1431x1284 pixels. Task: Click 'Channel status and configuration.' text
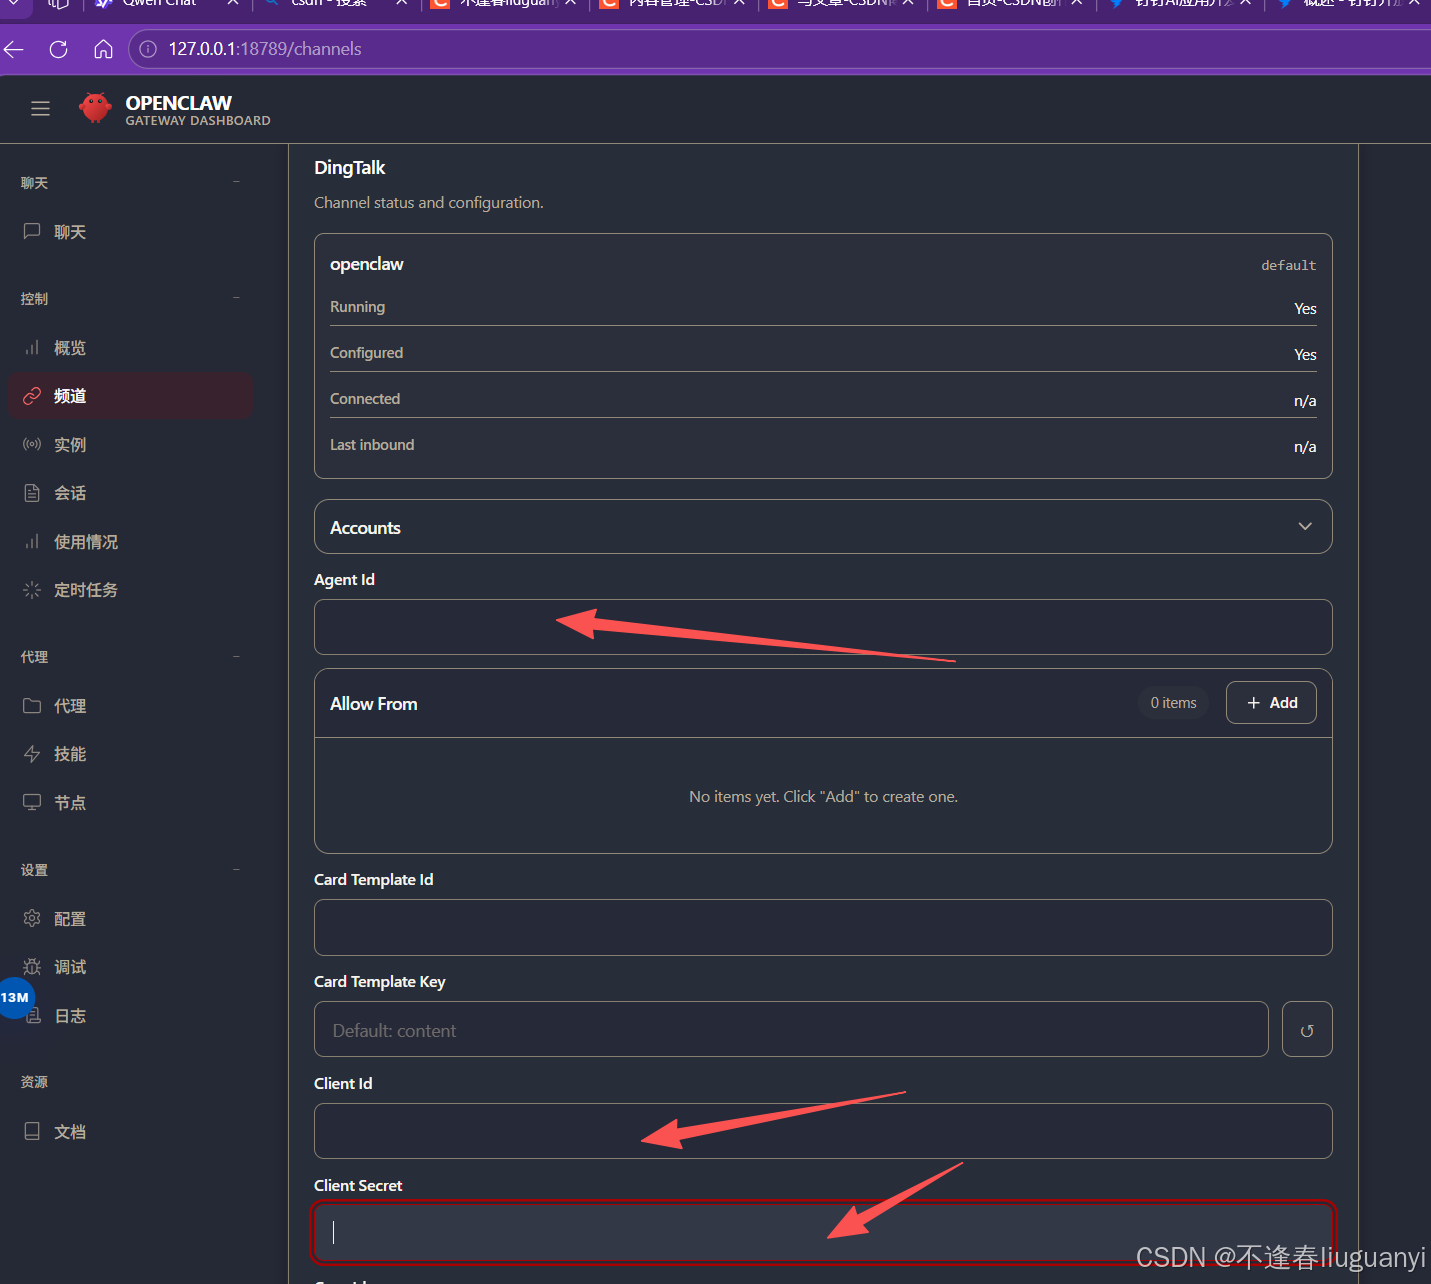[429, 203]
